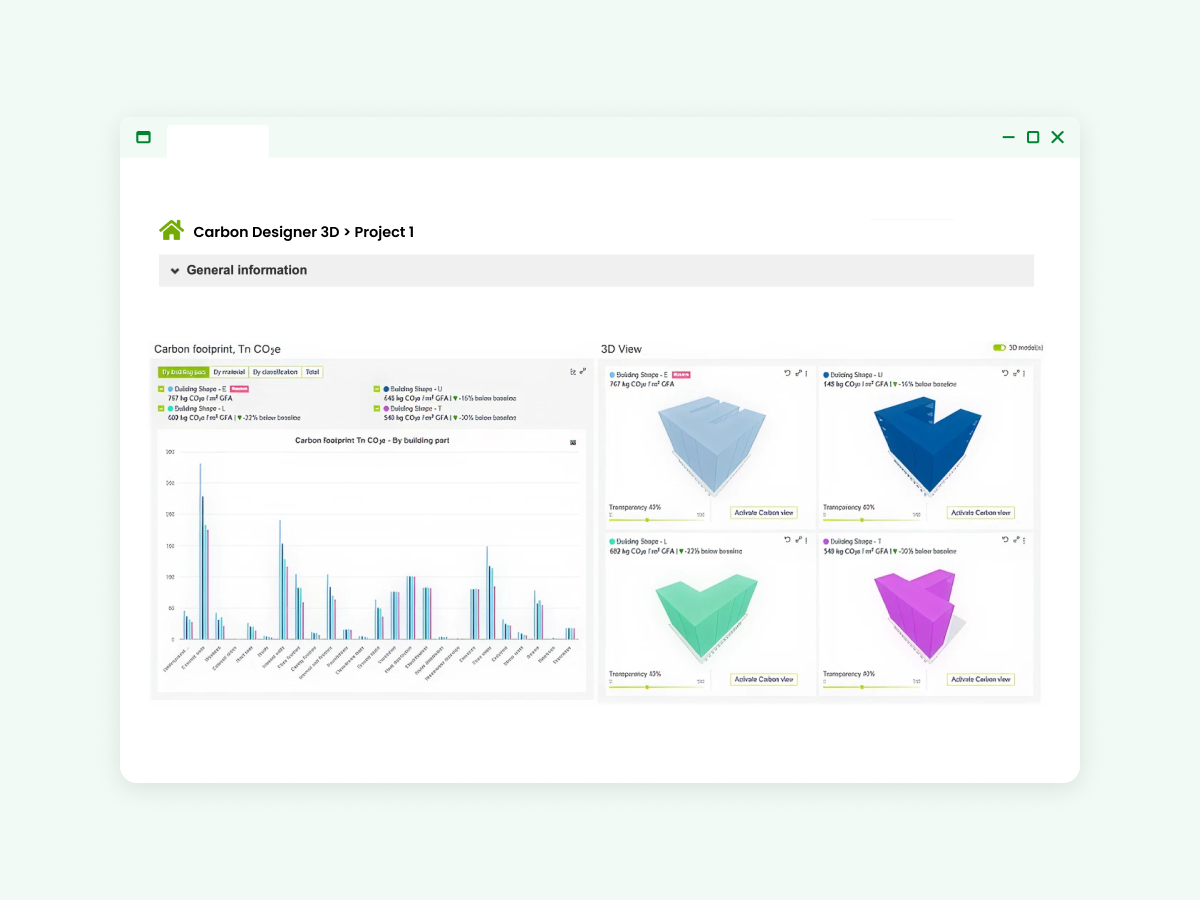The width and height of the screenshot is (1200, 900).
Task: Uncheck Building Shape E in chart legend
Action: point(161,389)
